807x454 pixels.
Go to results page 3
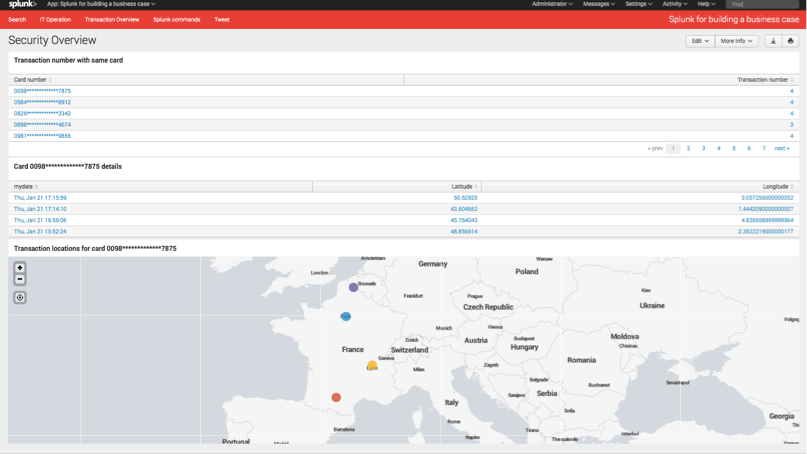pos(704,148)
